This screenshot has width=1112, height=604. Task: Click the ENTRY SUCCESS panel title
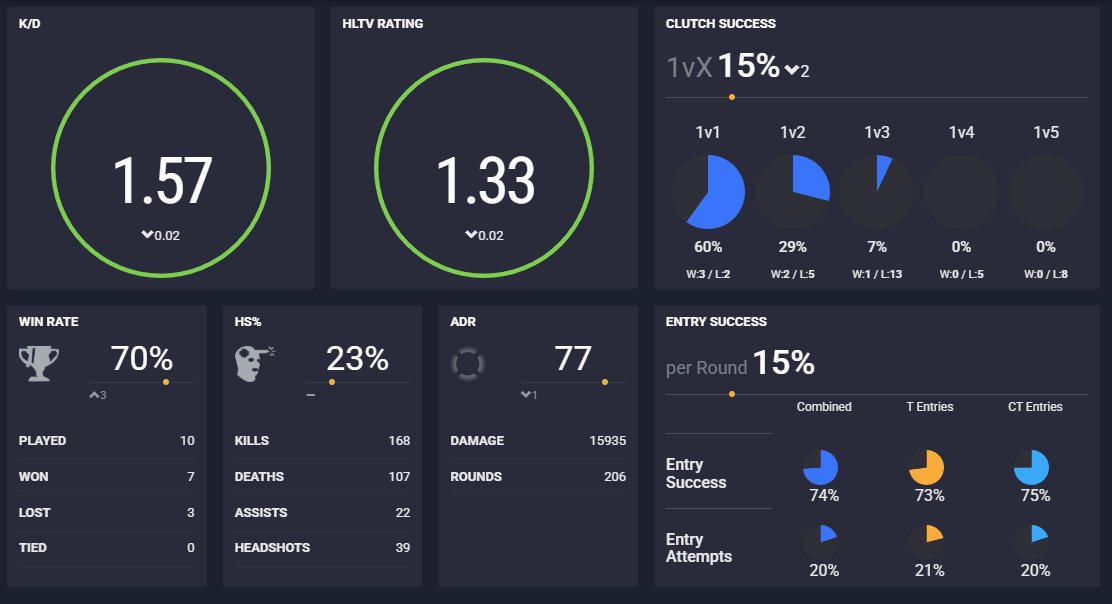(x=716, y=321)
